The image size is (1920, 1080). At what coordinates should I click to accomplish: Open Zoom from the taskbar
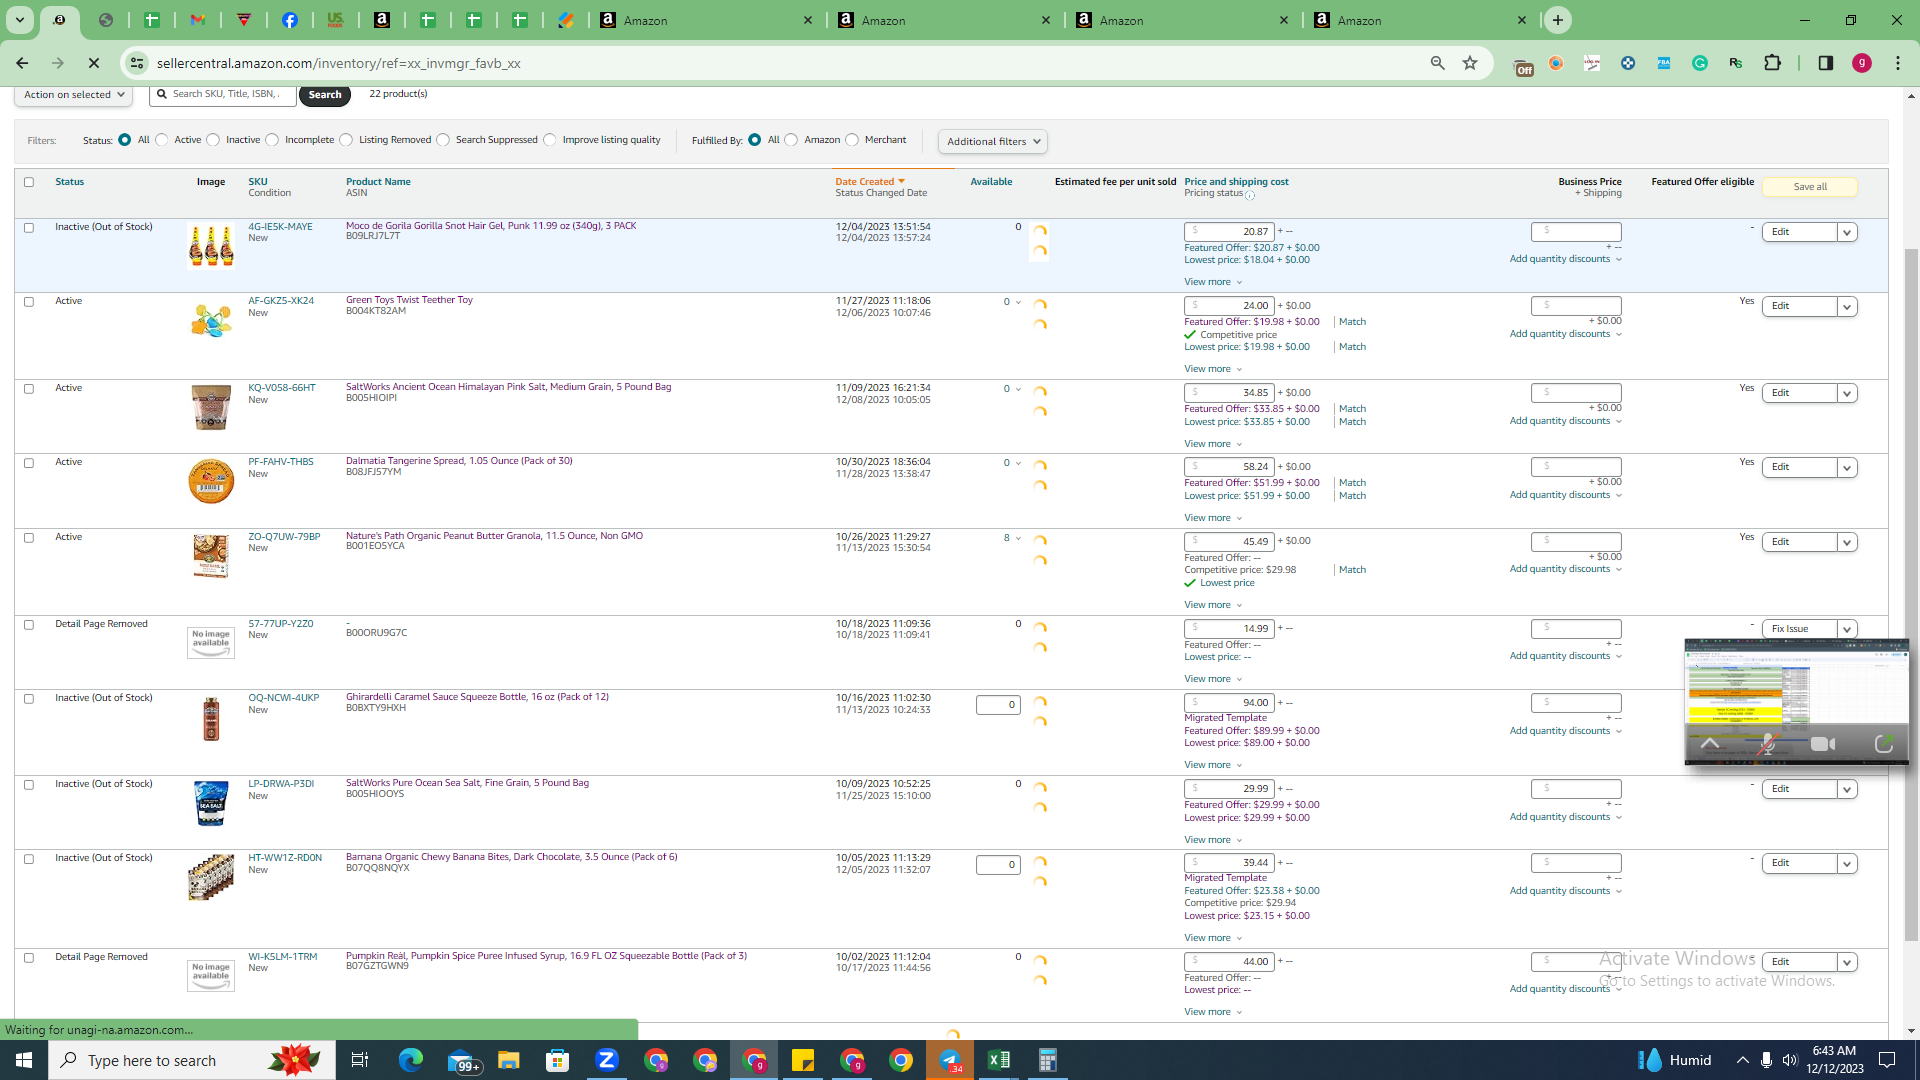607,1060
